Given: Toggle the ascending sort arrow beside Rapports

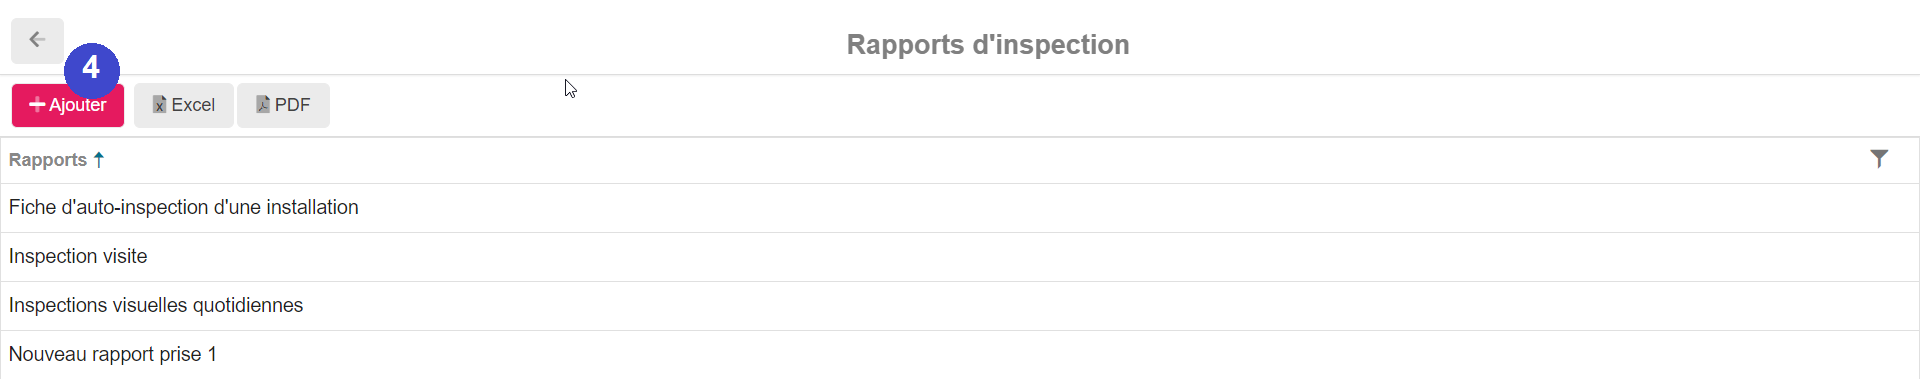Looking at the screenshot, I should 99,160.
